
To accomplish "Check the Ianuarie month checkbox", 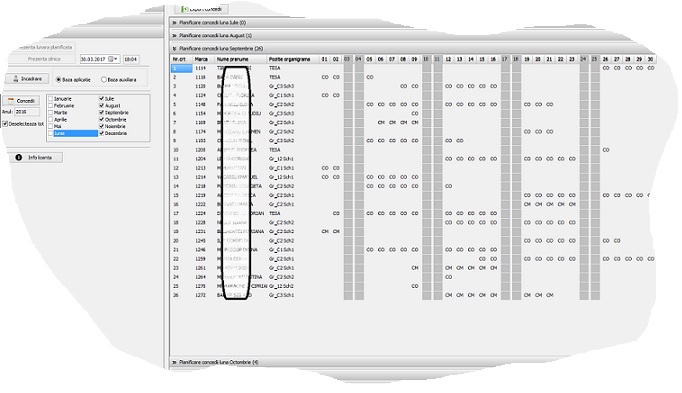I will point(50,99).
